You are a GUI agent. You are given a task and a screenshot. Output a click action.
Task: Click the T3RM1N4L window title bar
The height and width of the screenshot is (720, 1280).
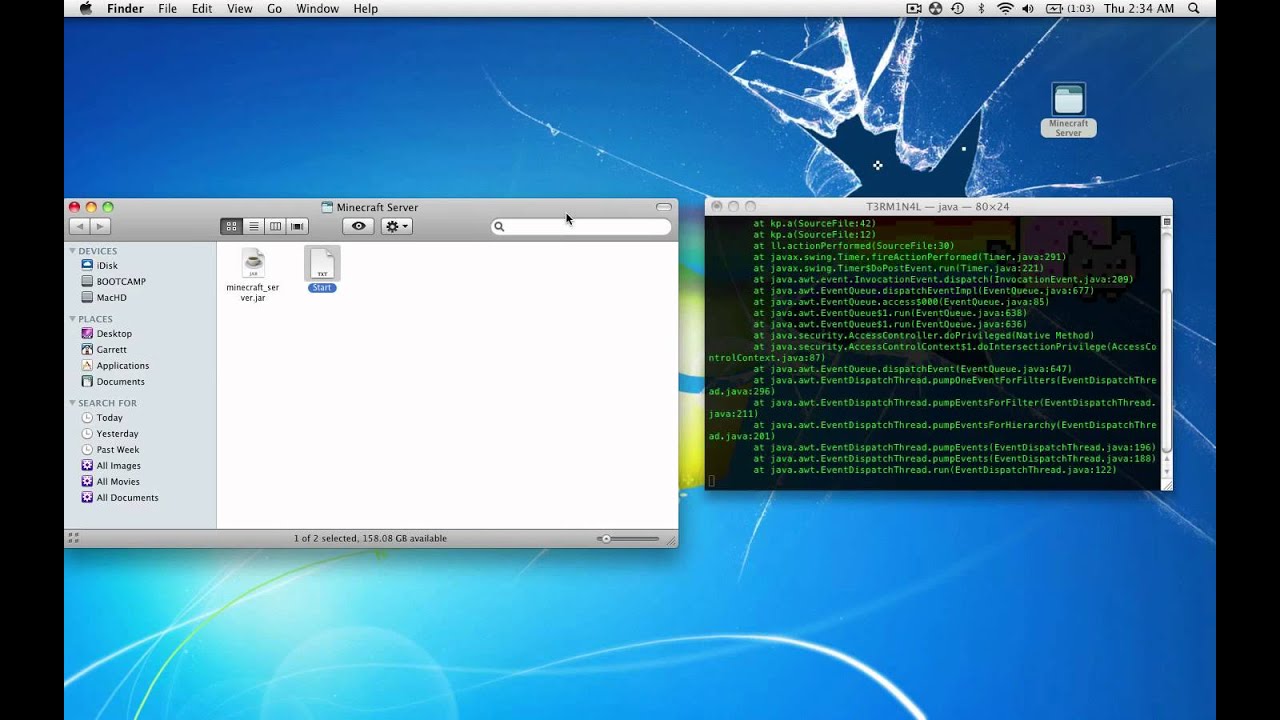click(x=938, y=207)
